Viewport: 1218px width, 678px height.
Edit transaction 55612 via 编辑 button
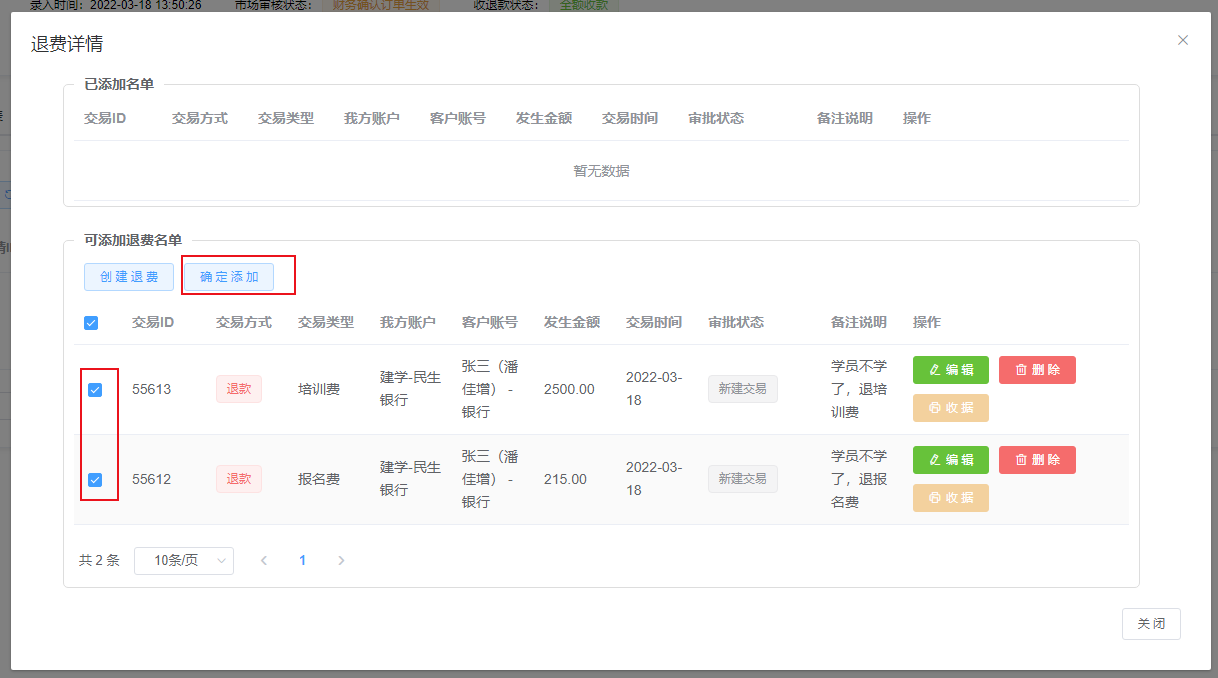point(950,460)
